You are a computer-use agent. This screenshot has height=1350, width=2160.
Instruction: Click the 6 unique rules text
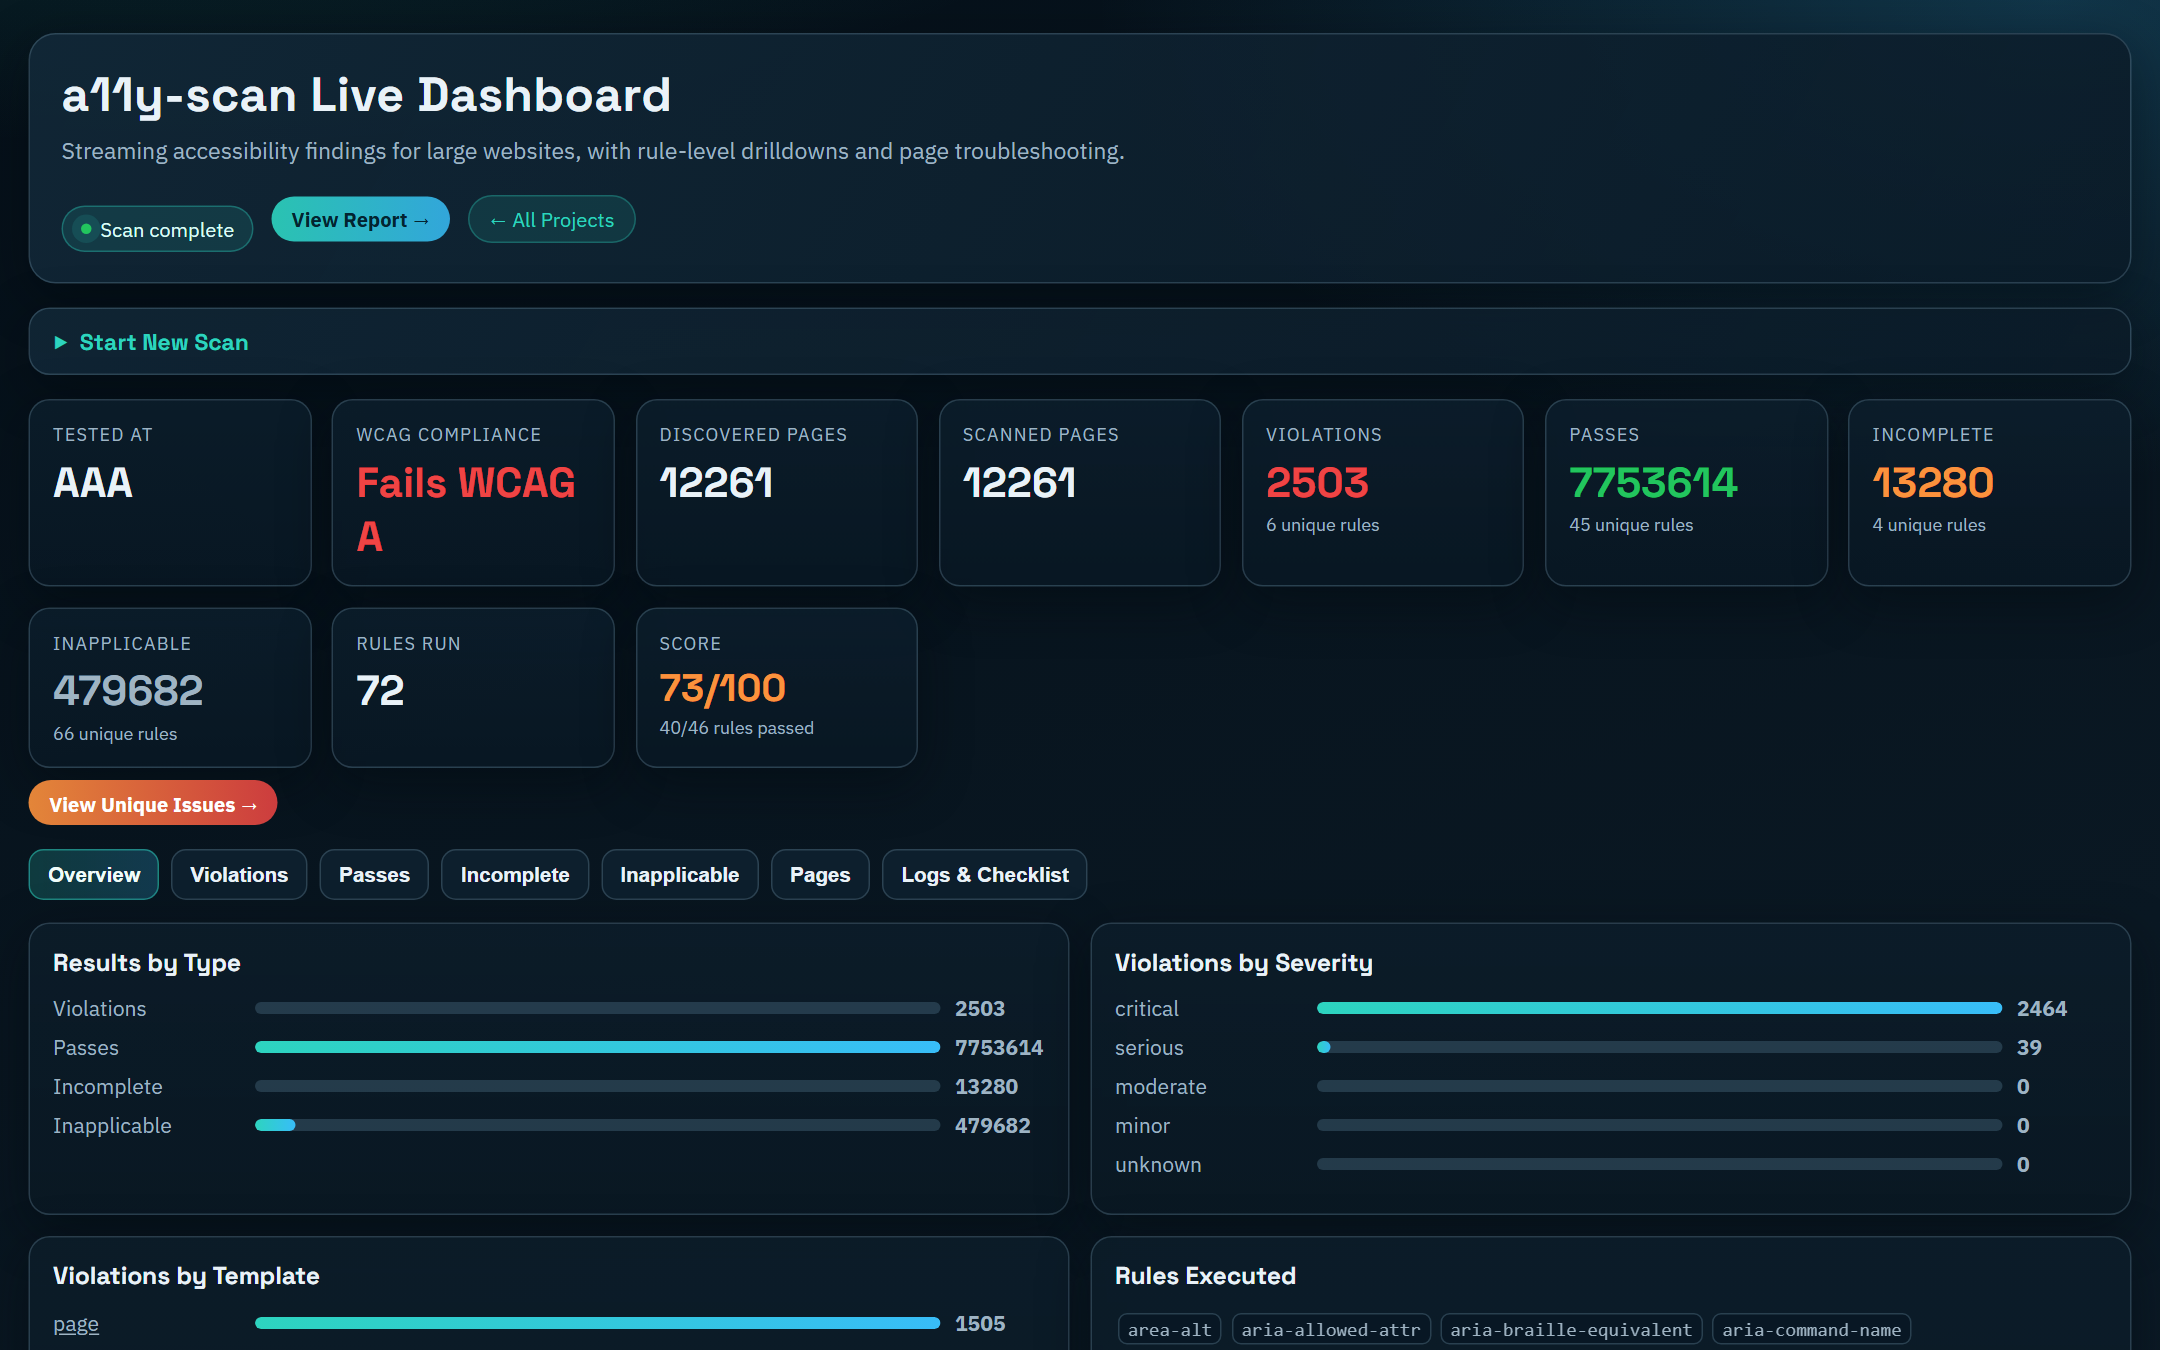(1322, 525)
